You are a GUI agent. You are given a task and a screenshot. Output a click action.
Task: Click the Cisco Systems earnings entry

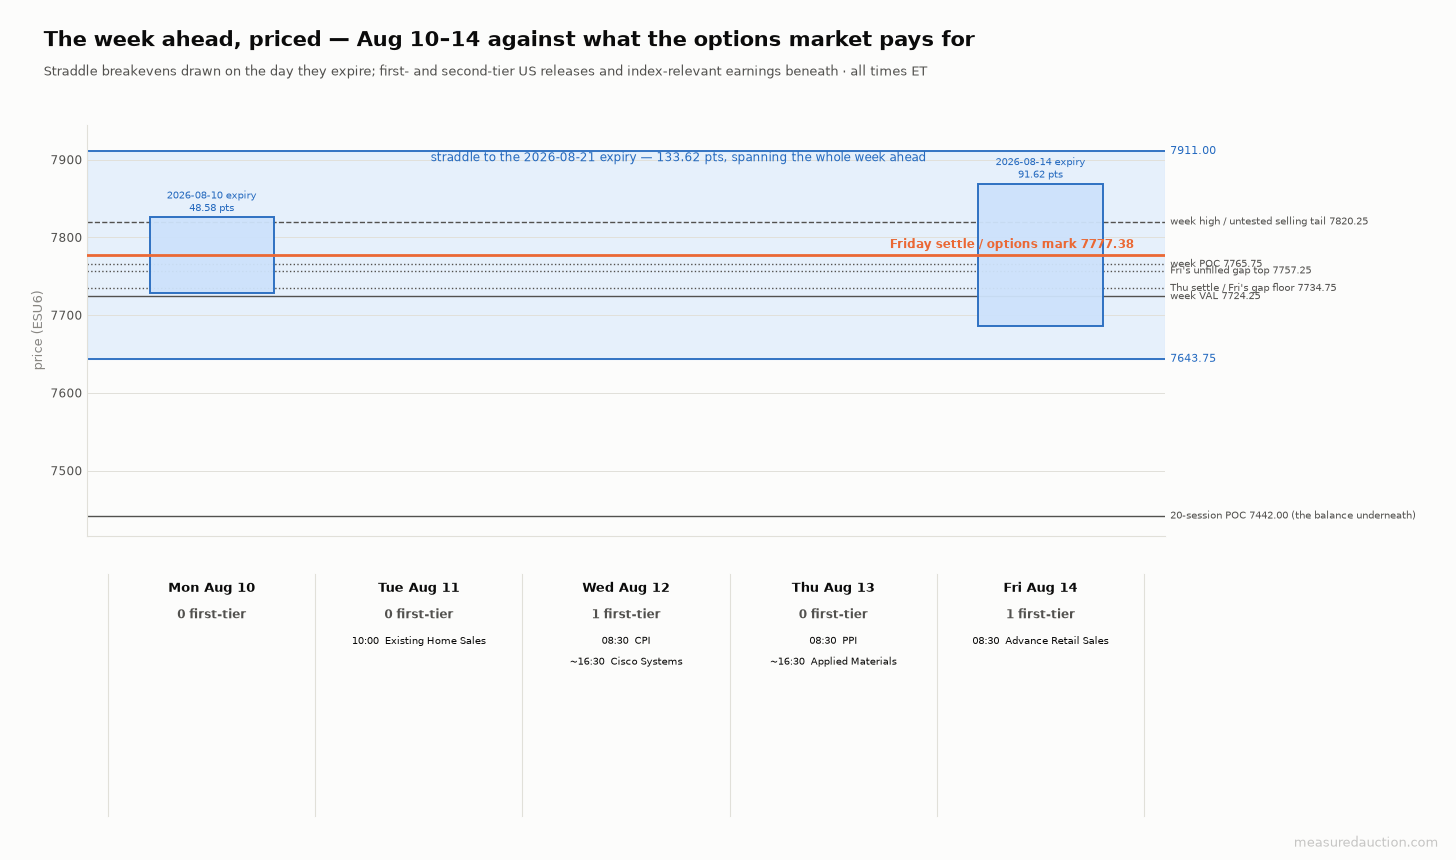coord(626,662)
